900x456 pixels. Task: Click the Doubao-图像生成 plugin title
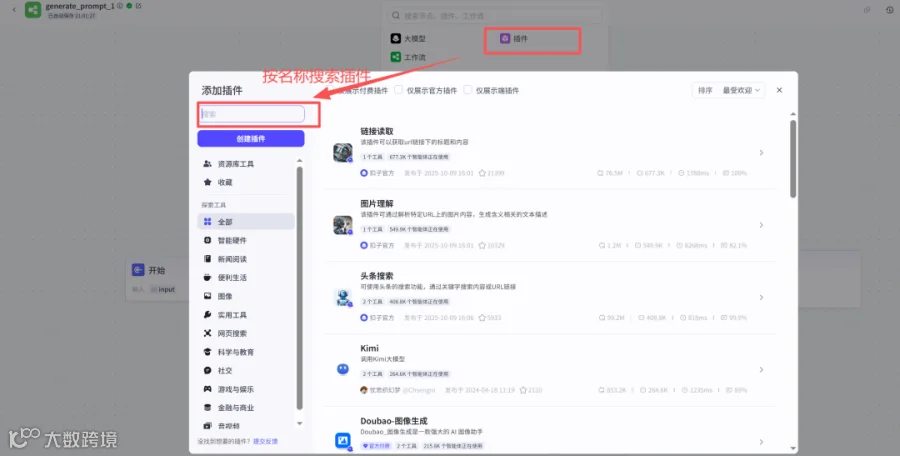coord(394,421)
